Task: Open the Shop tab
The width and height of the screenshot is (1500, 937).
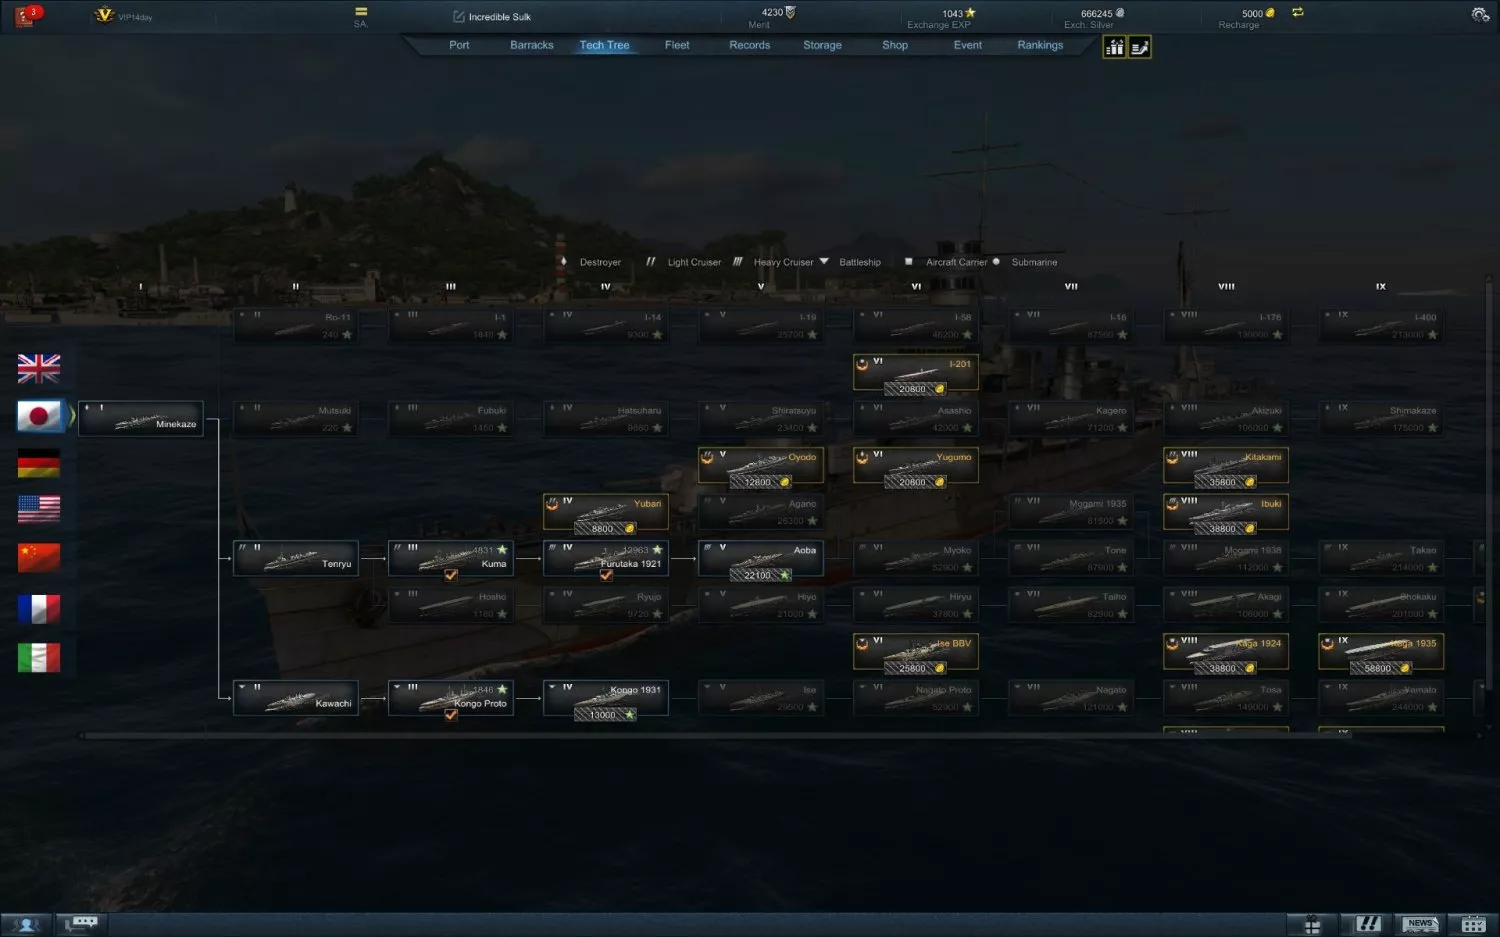Action: click(894, 45)
